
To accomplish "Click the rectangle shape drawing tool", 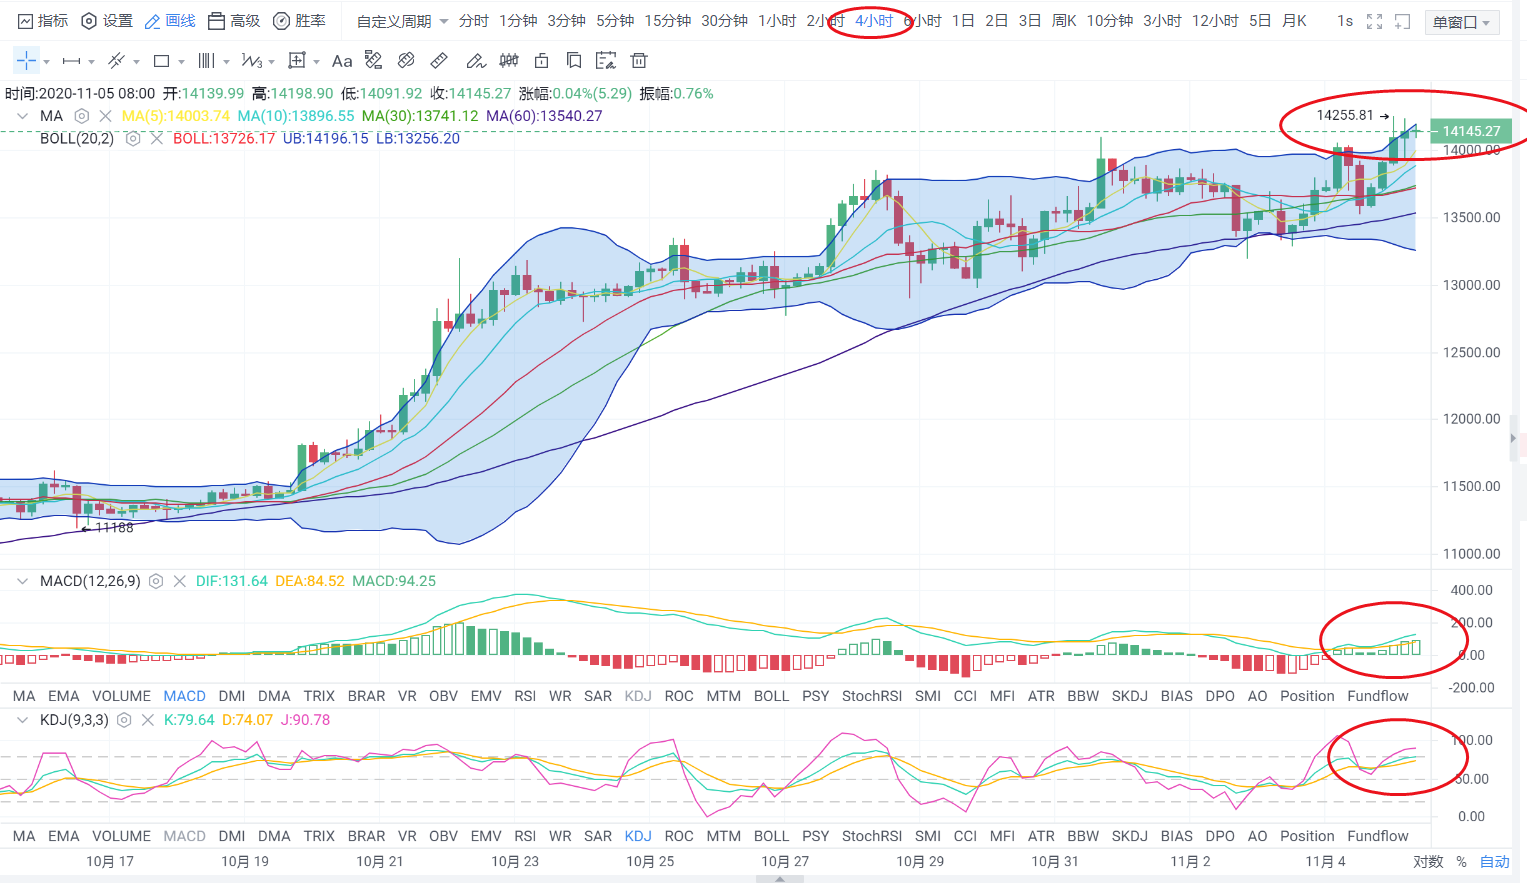I will coord(161,61).
